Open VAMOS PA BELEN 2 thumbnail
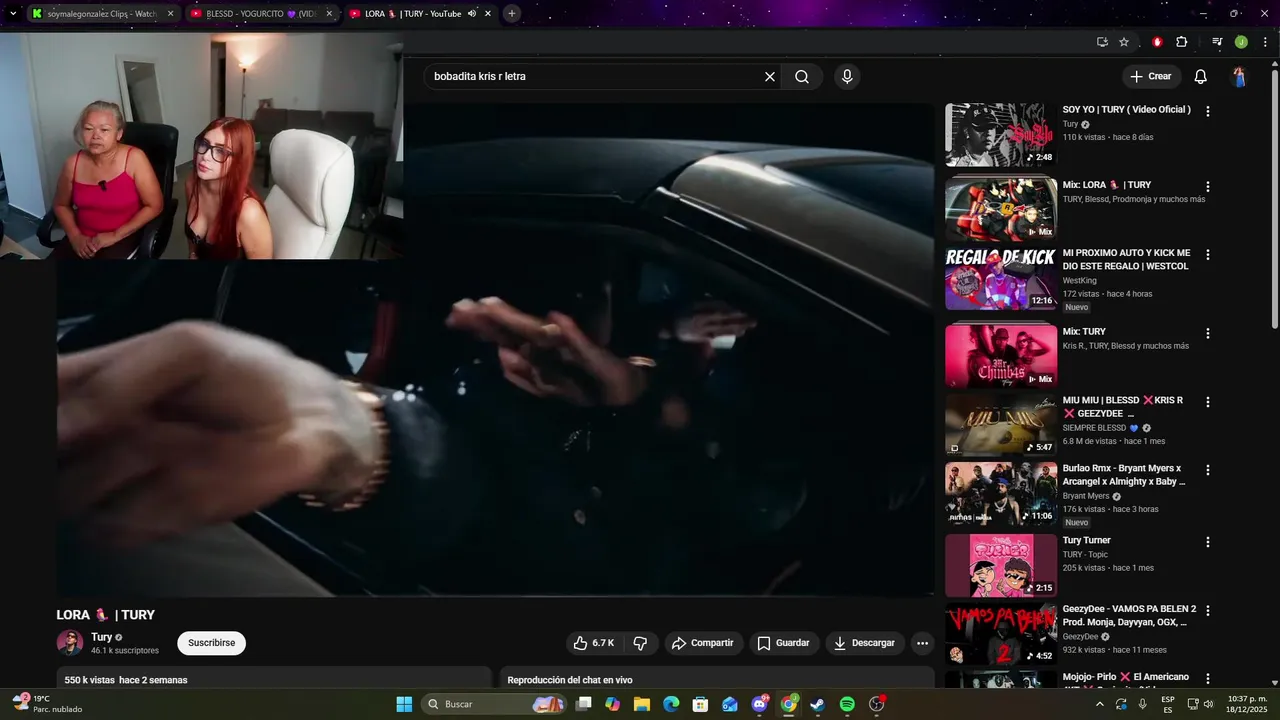This screenshot has height=720, width=1280. click(1001, 634)
